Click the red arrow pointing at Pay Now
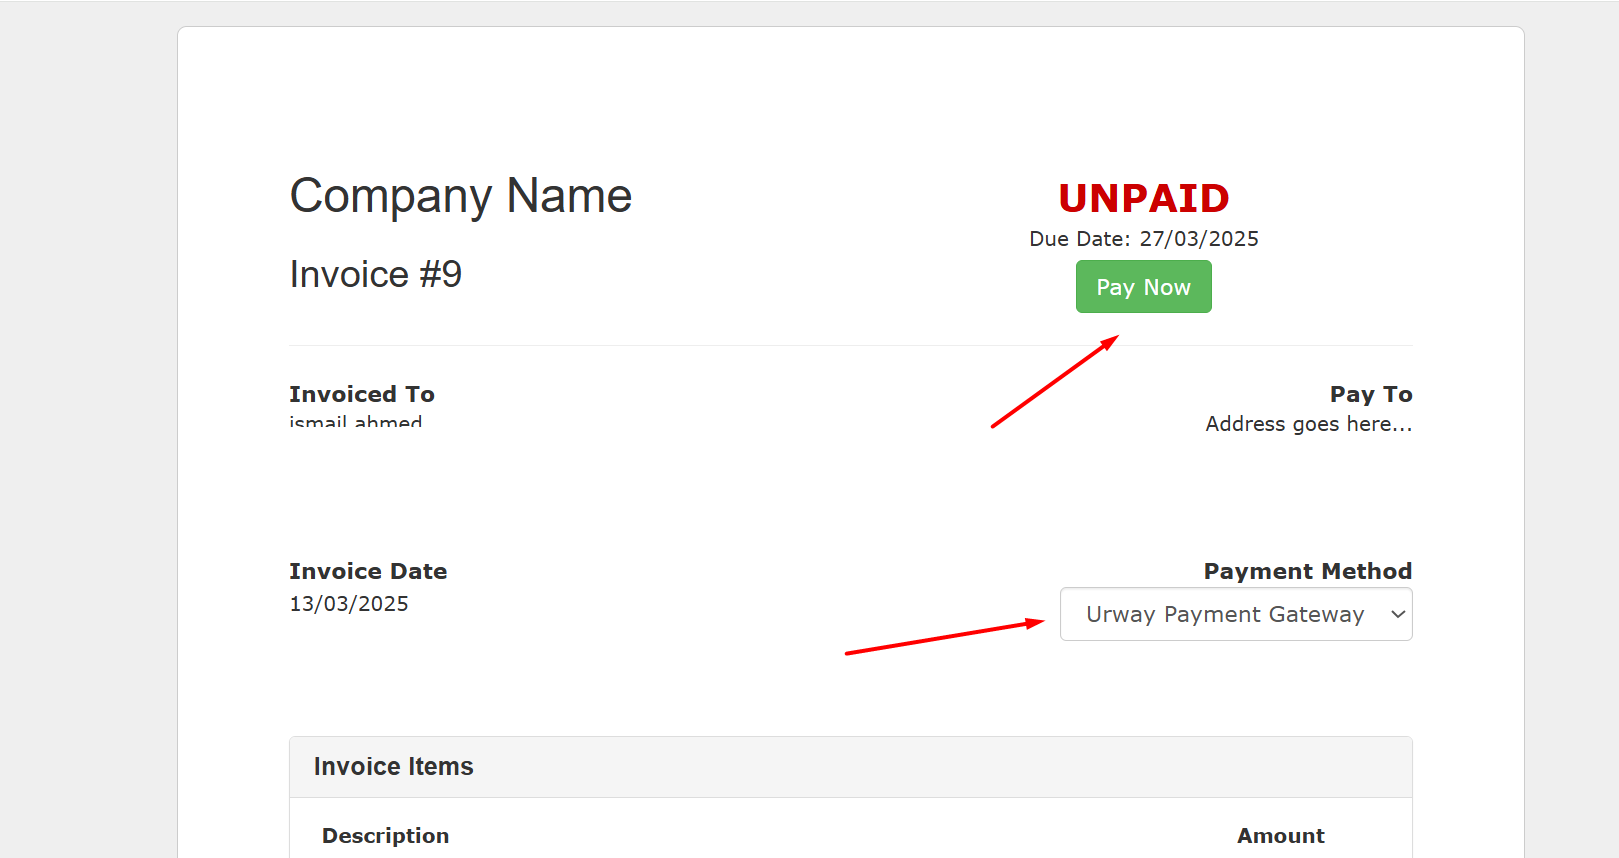The height and width of the screenshot is (858, 1619). 1054,382
